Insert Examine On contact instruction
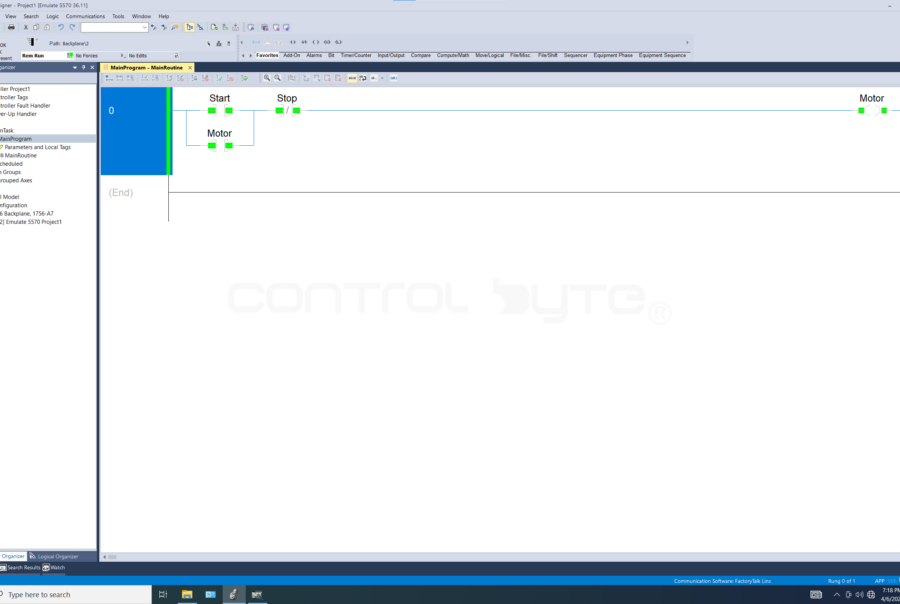 pyautogui.click(x=293, y=42)
